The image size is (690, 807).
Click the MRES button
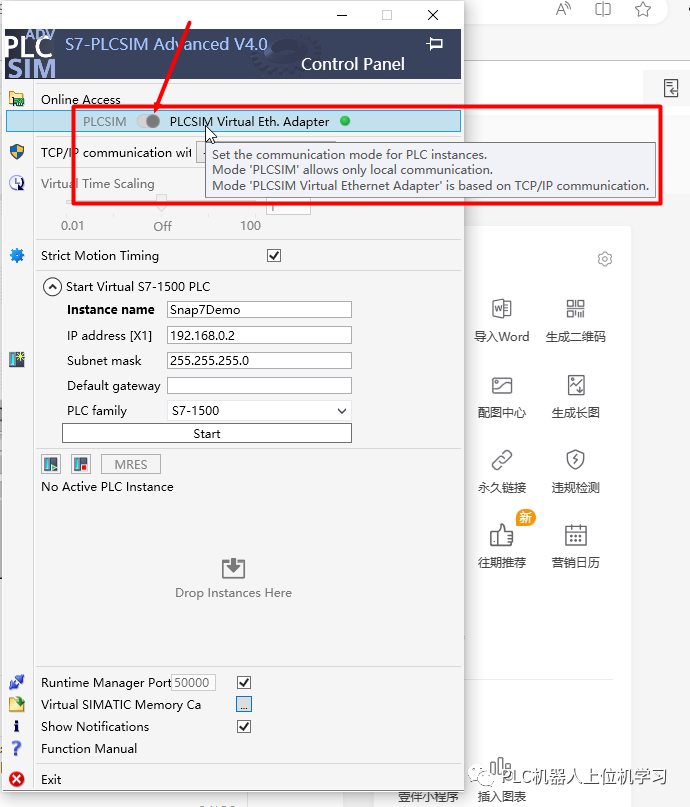coord(131,464)
